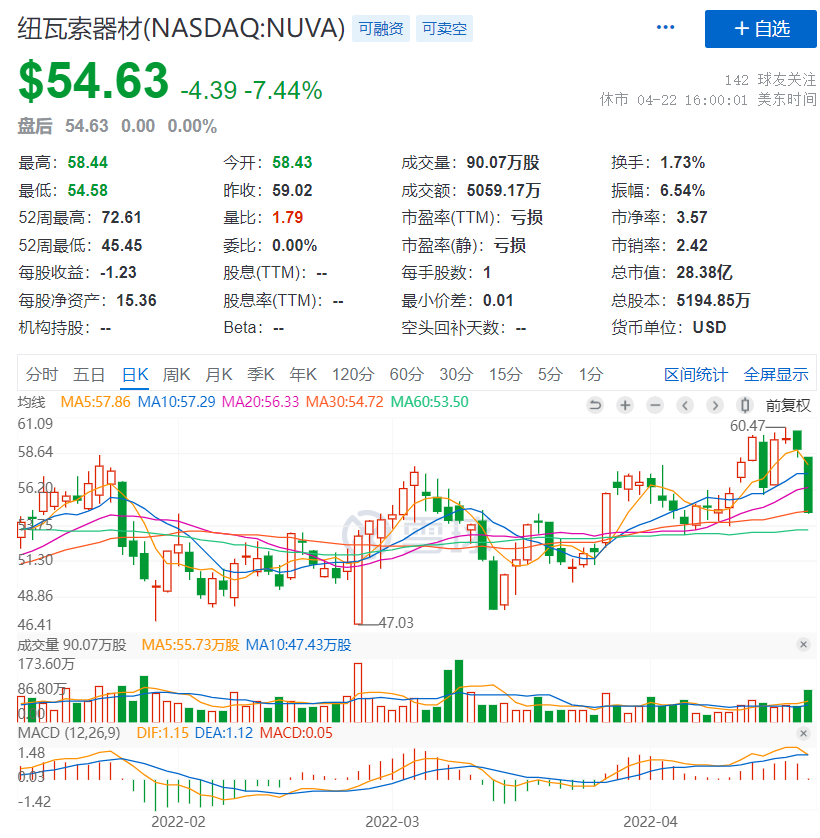Screen dimensions: 820x838
Task: Click the MACD (12,26,9) label
Action: [69, 733]
